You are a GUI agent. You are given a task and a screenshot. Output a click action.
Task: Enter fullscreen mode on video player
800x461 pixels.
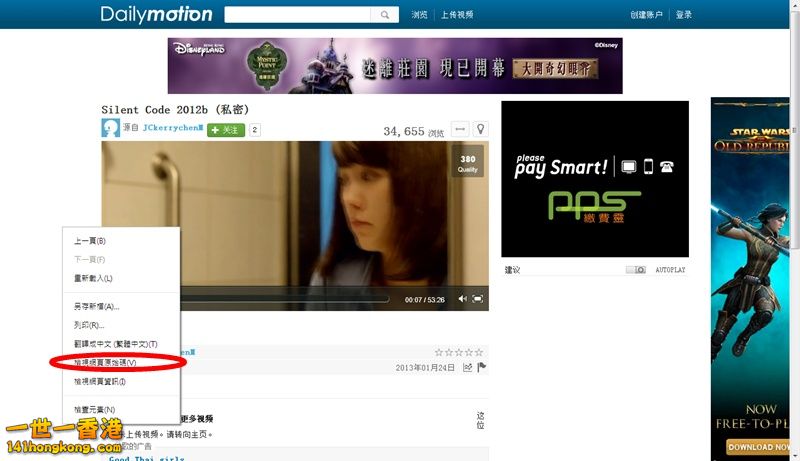[478, 299]
